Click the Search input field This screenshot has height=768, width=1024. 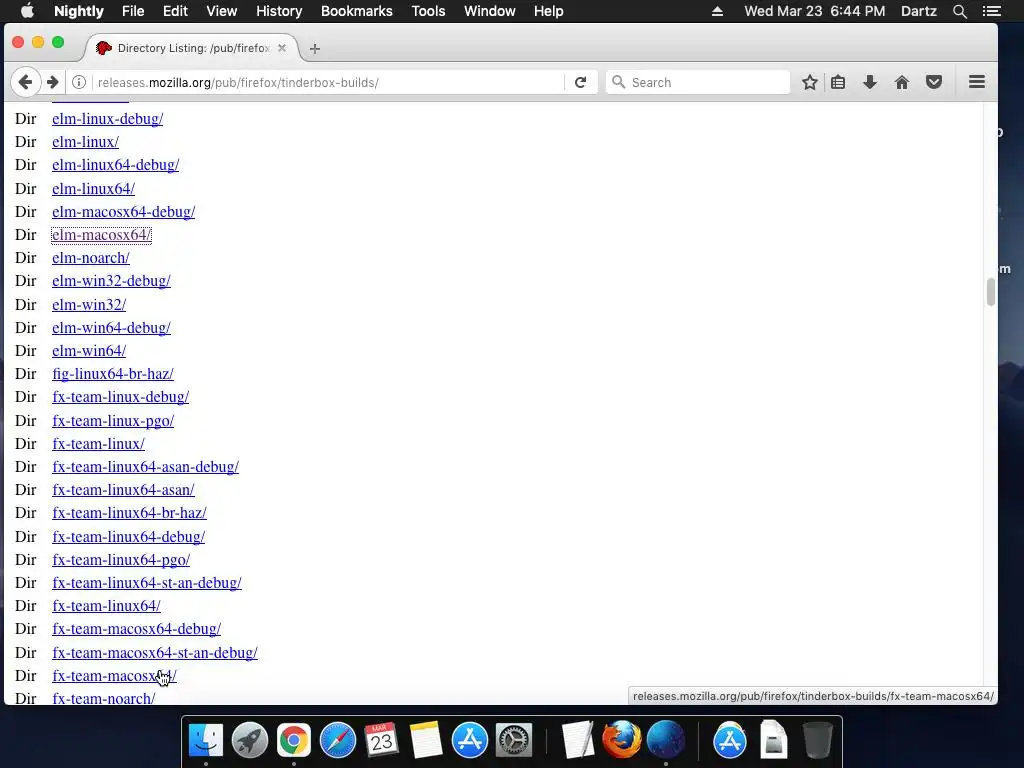click(x=698, y=82)
